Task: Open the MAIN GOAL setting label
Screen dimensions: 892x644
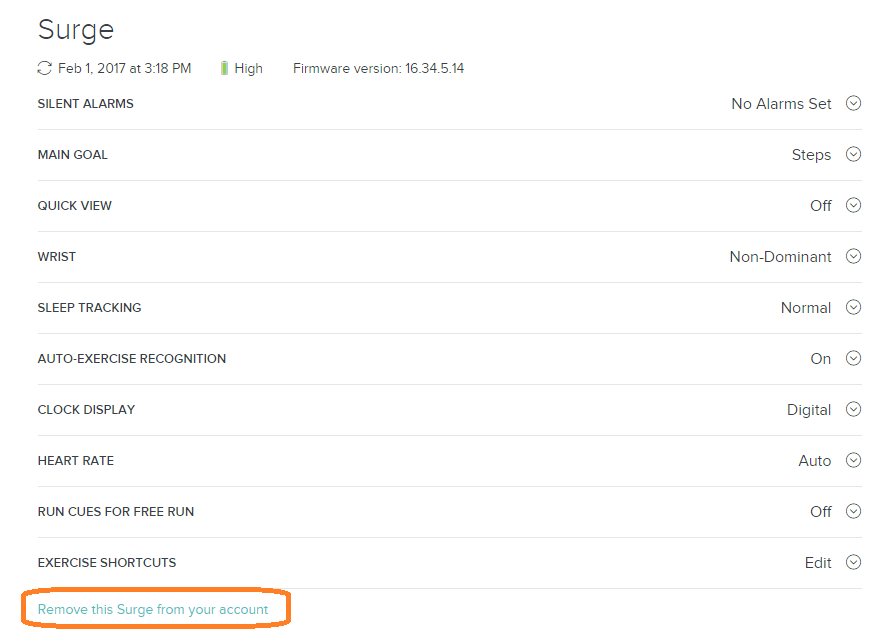Action: (x=72, y=155)
